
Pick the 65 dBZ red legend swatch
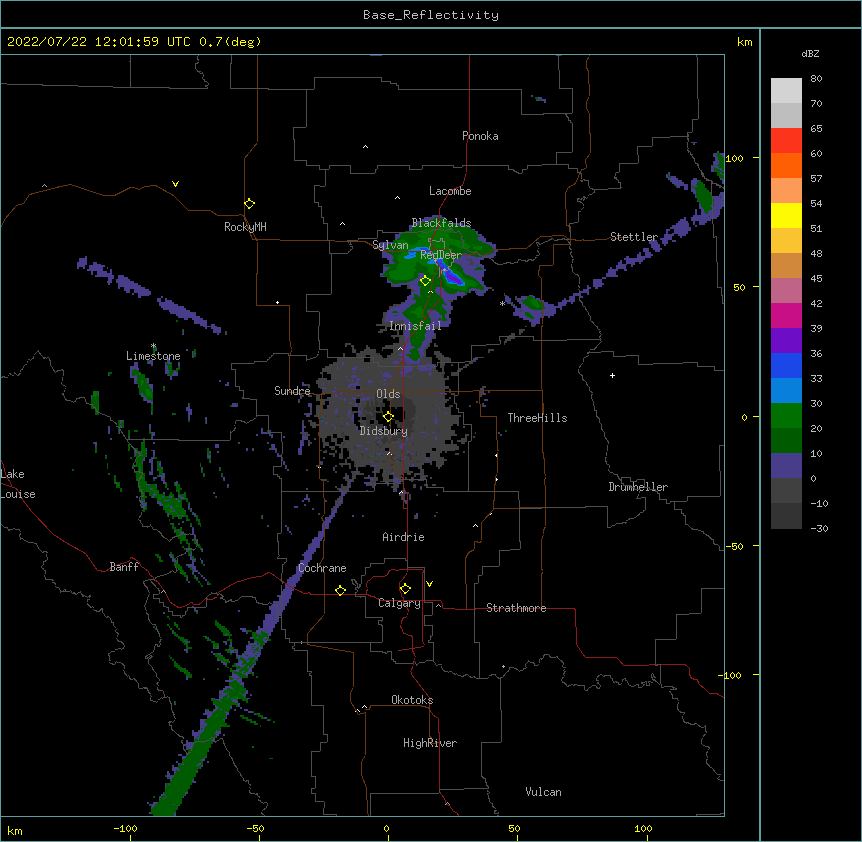tap(786, 141)
